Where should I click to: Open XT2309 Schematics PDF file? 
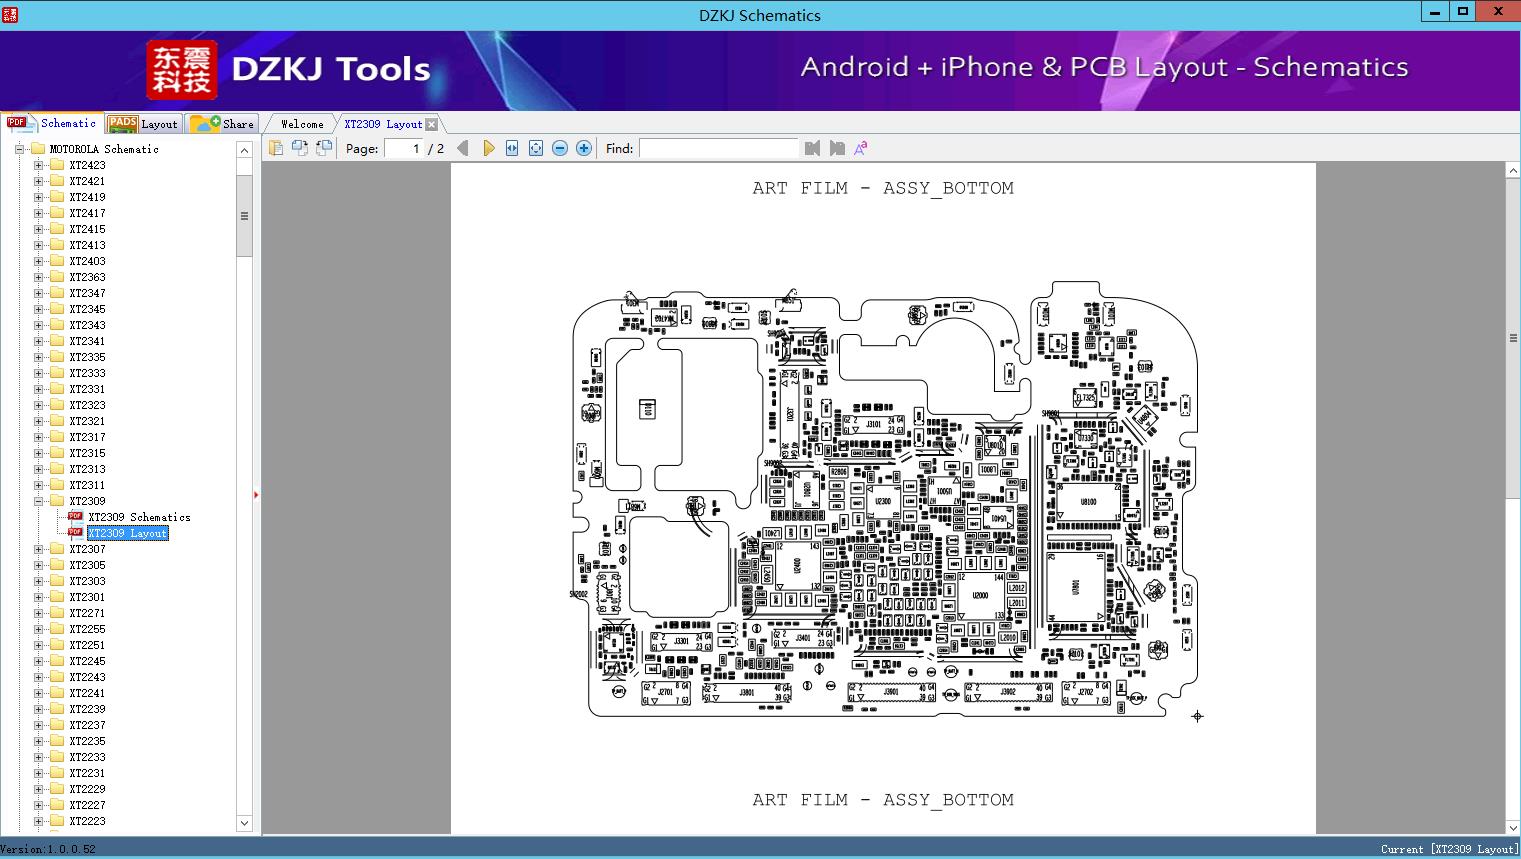(138, 517)
